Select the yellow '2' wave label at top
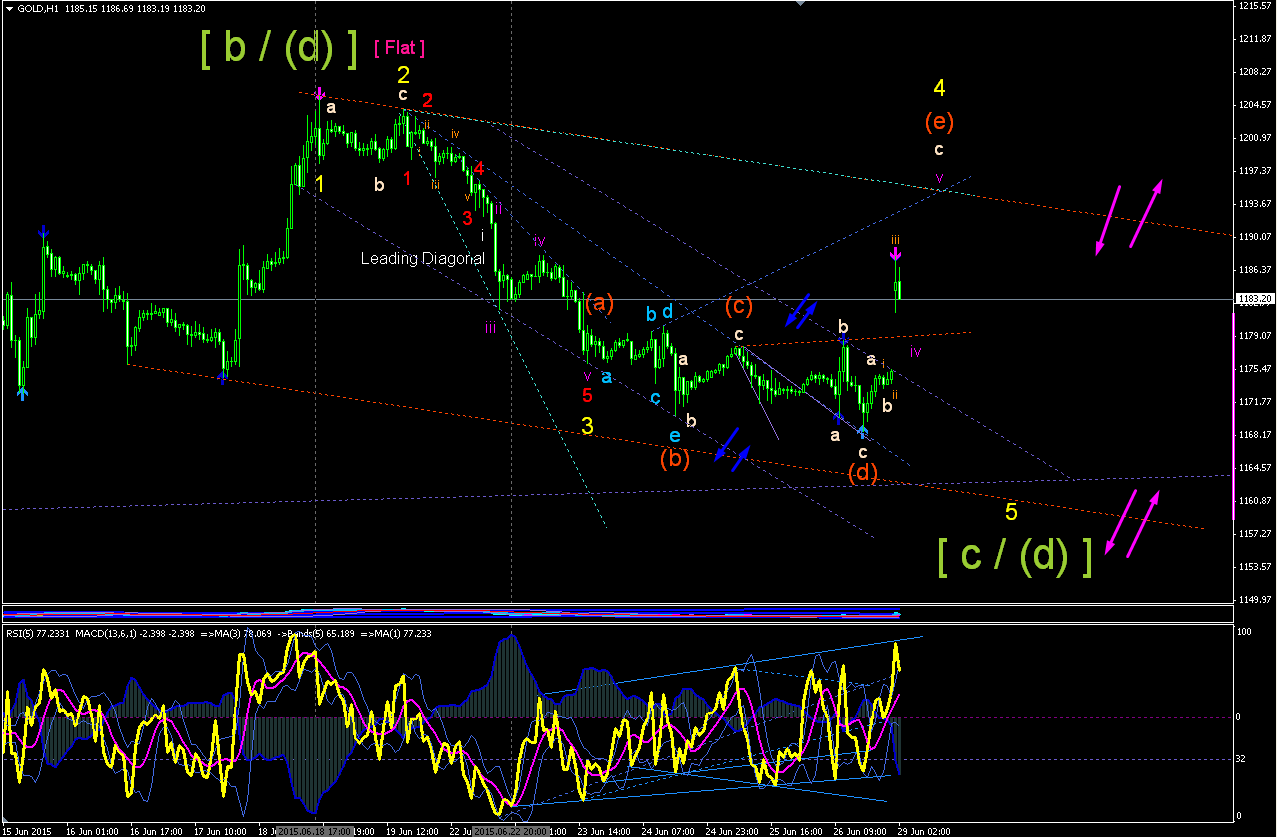The image size is (1277, 837). (403, 74)
